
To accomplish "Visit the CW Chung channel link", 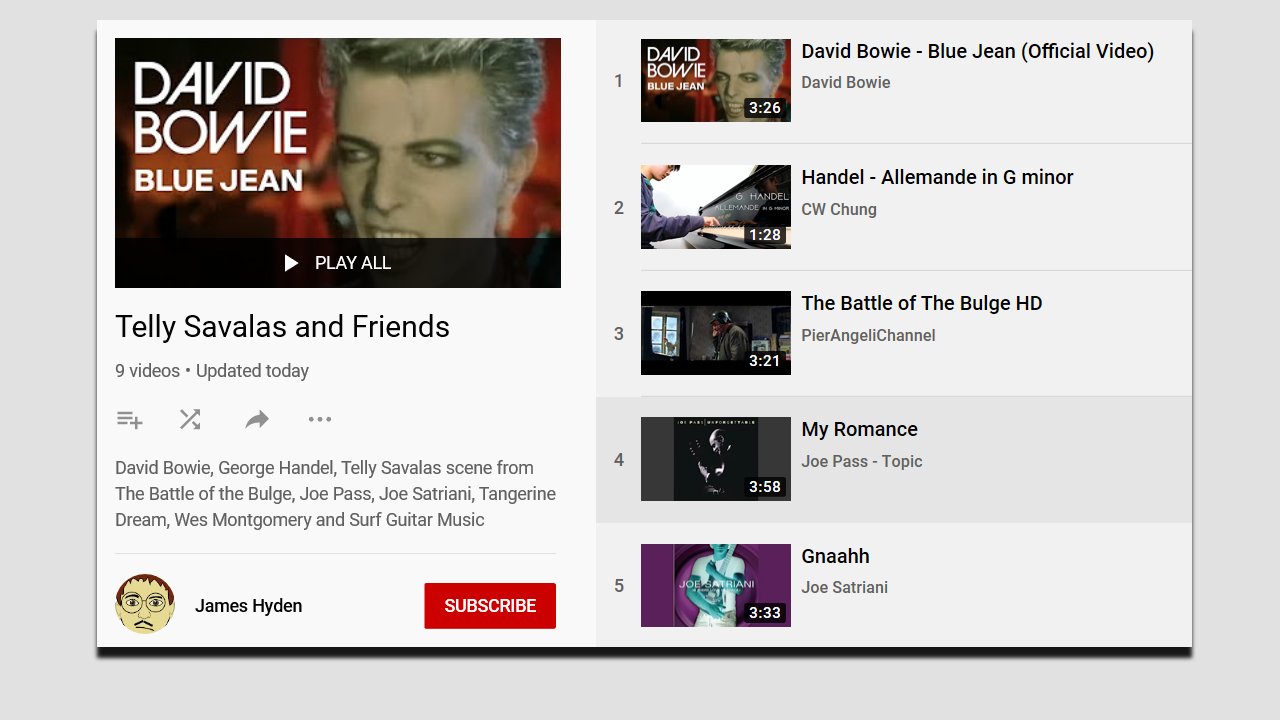I will (x=839, y=209).
